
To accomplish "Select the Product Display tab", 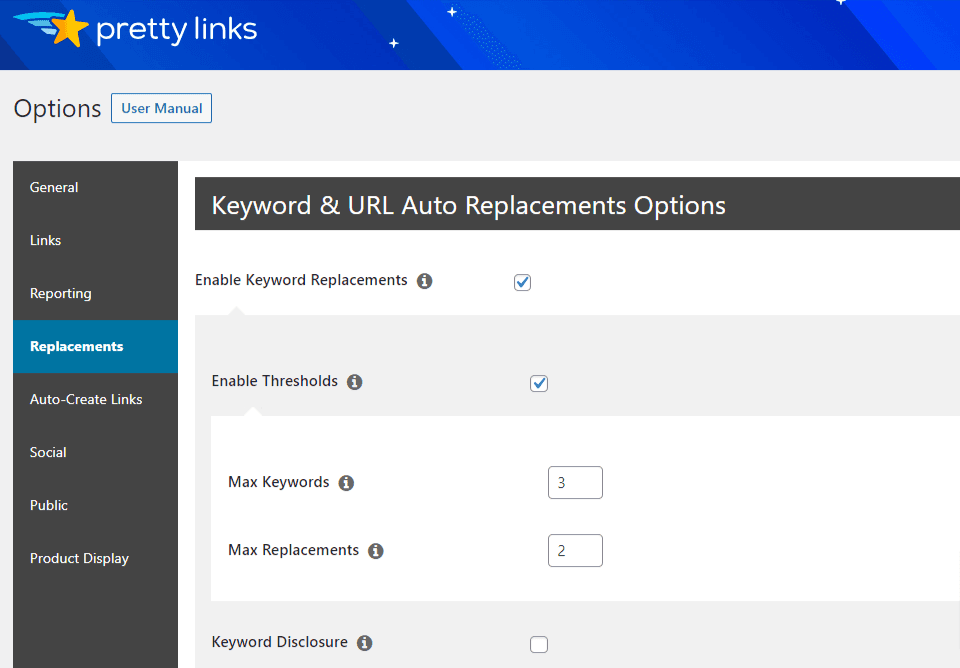I will [79, 558].
